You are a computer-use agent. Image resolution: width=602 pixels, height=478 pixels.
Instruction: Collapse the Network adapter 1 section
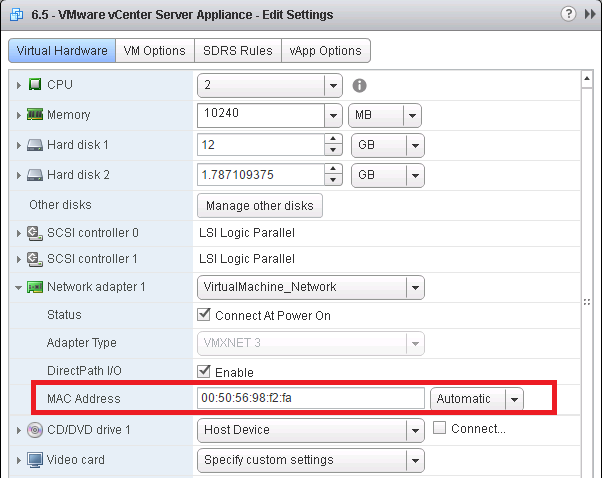click(18, 287)
